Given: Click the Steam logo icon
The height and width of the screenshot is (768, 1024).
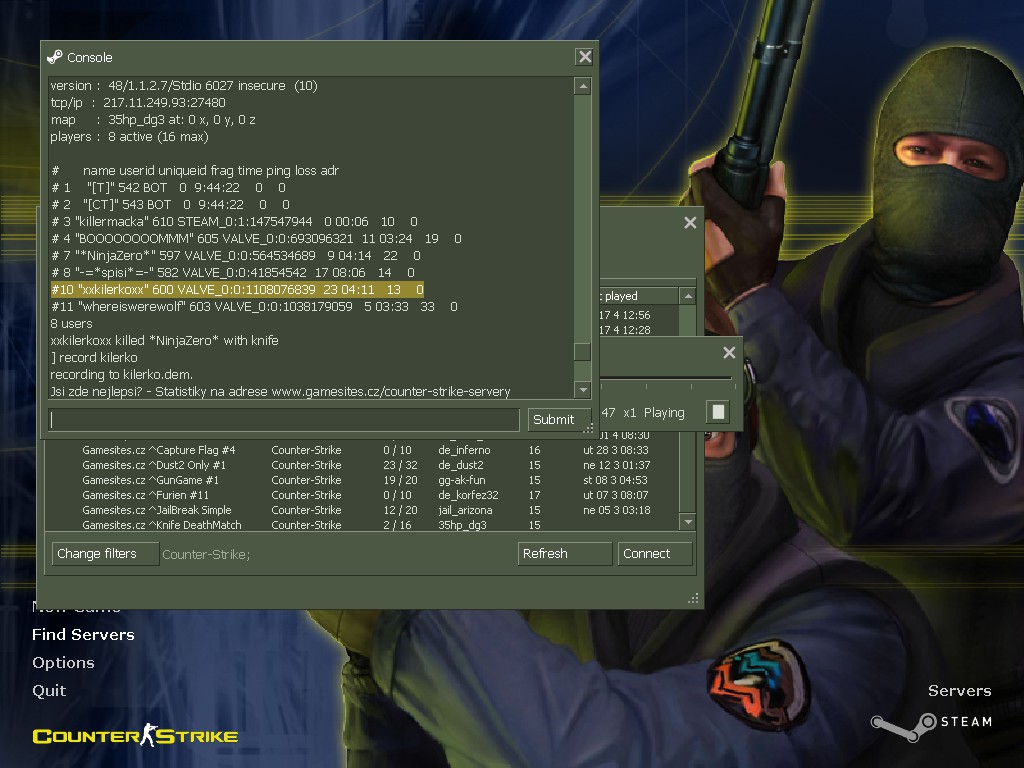Looking at the screenshot, I should pos(904,726).
